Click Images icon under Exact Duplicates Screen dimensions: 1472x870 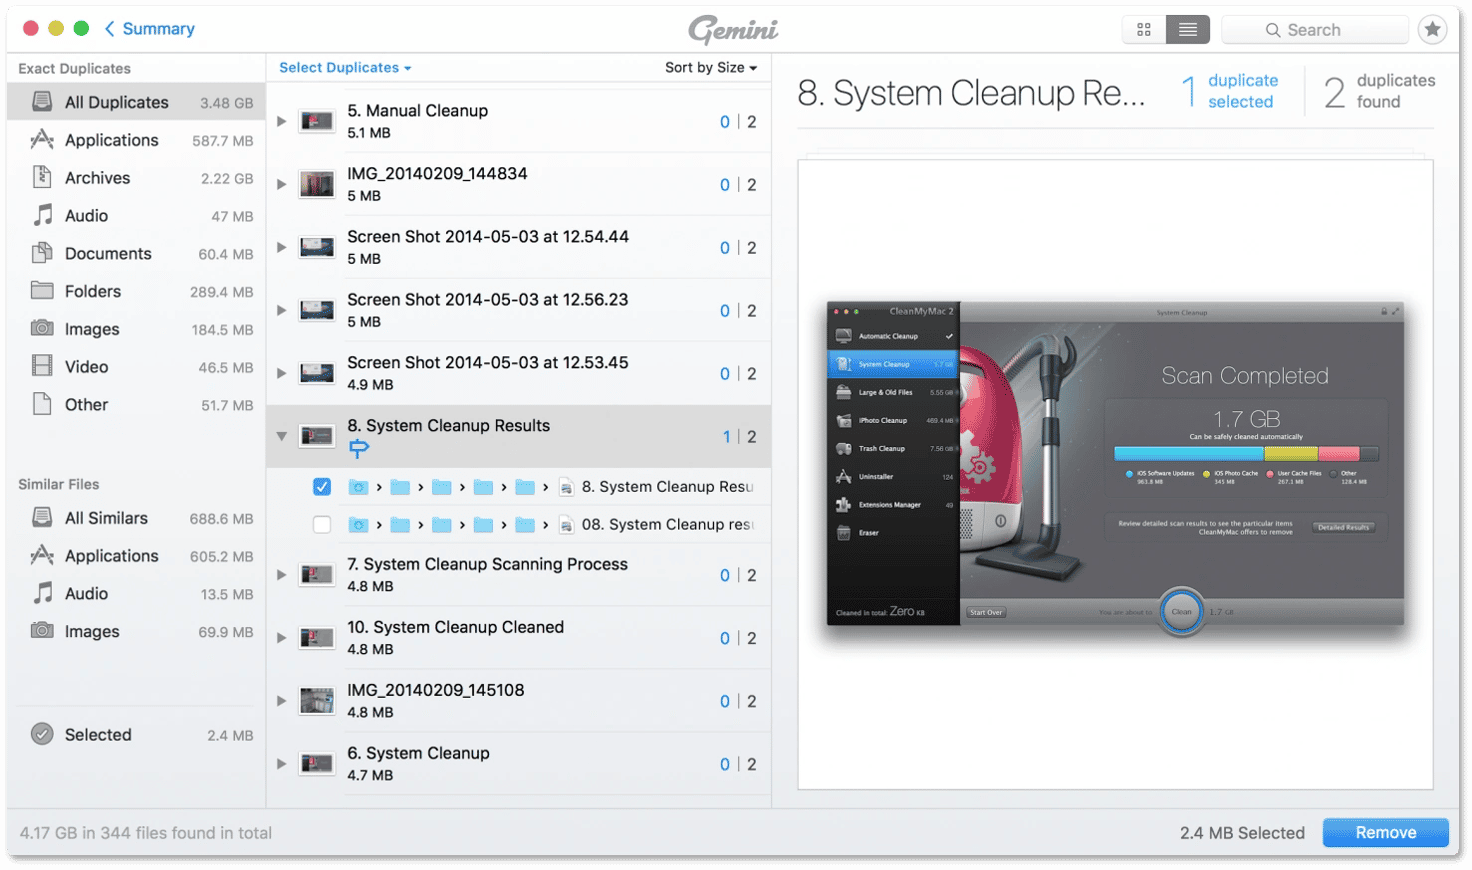point(42,328)
